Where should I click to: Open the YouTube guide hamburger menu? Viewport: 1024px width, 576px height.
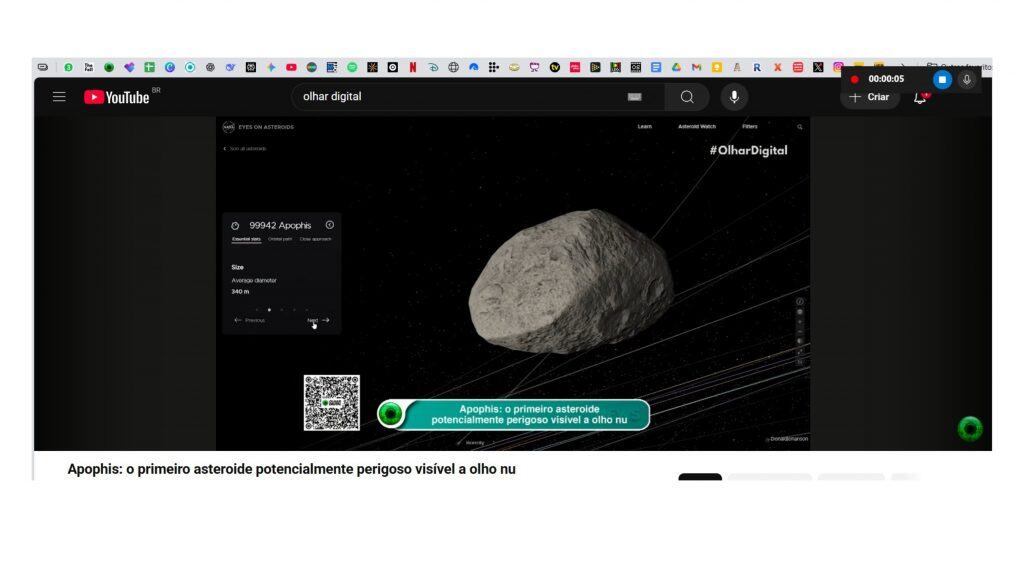(59, 97)
